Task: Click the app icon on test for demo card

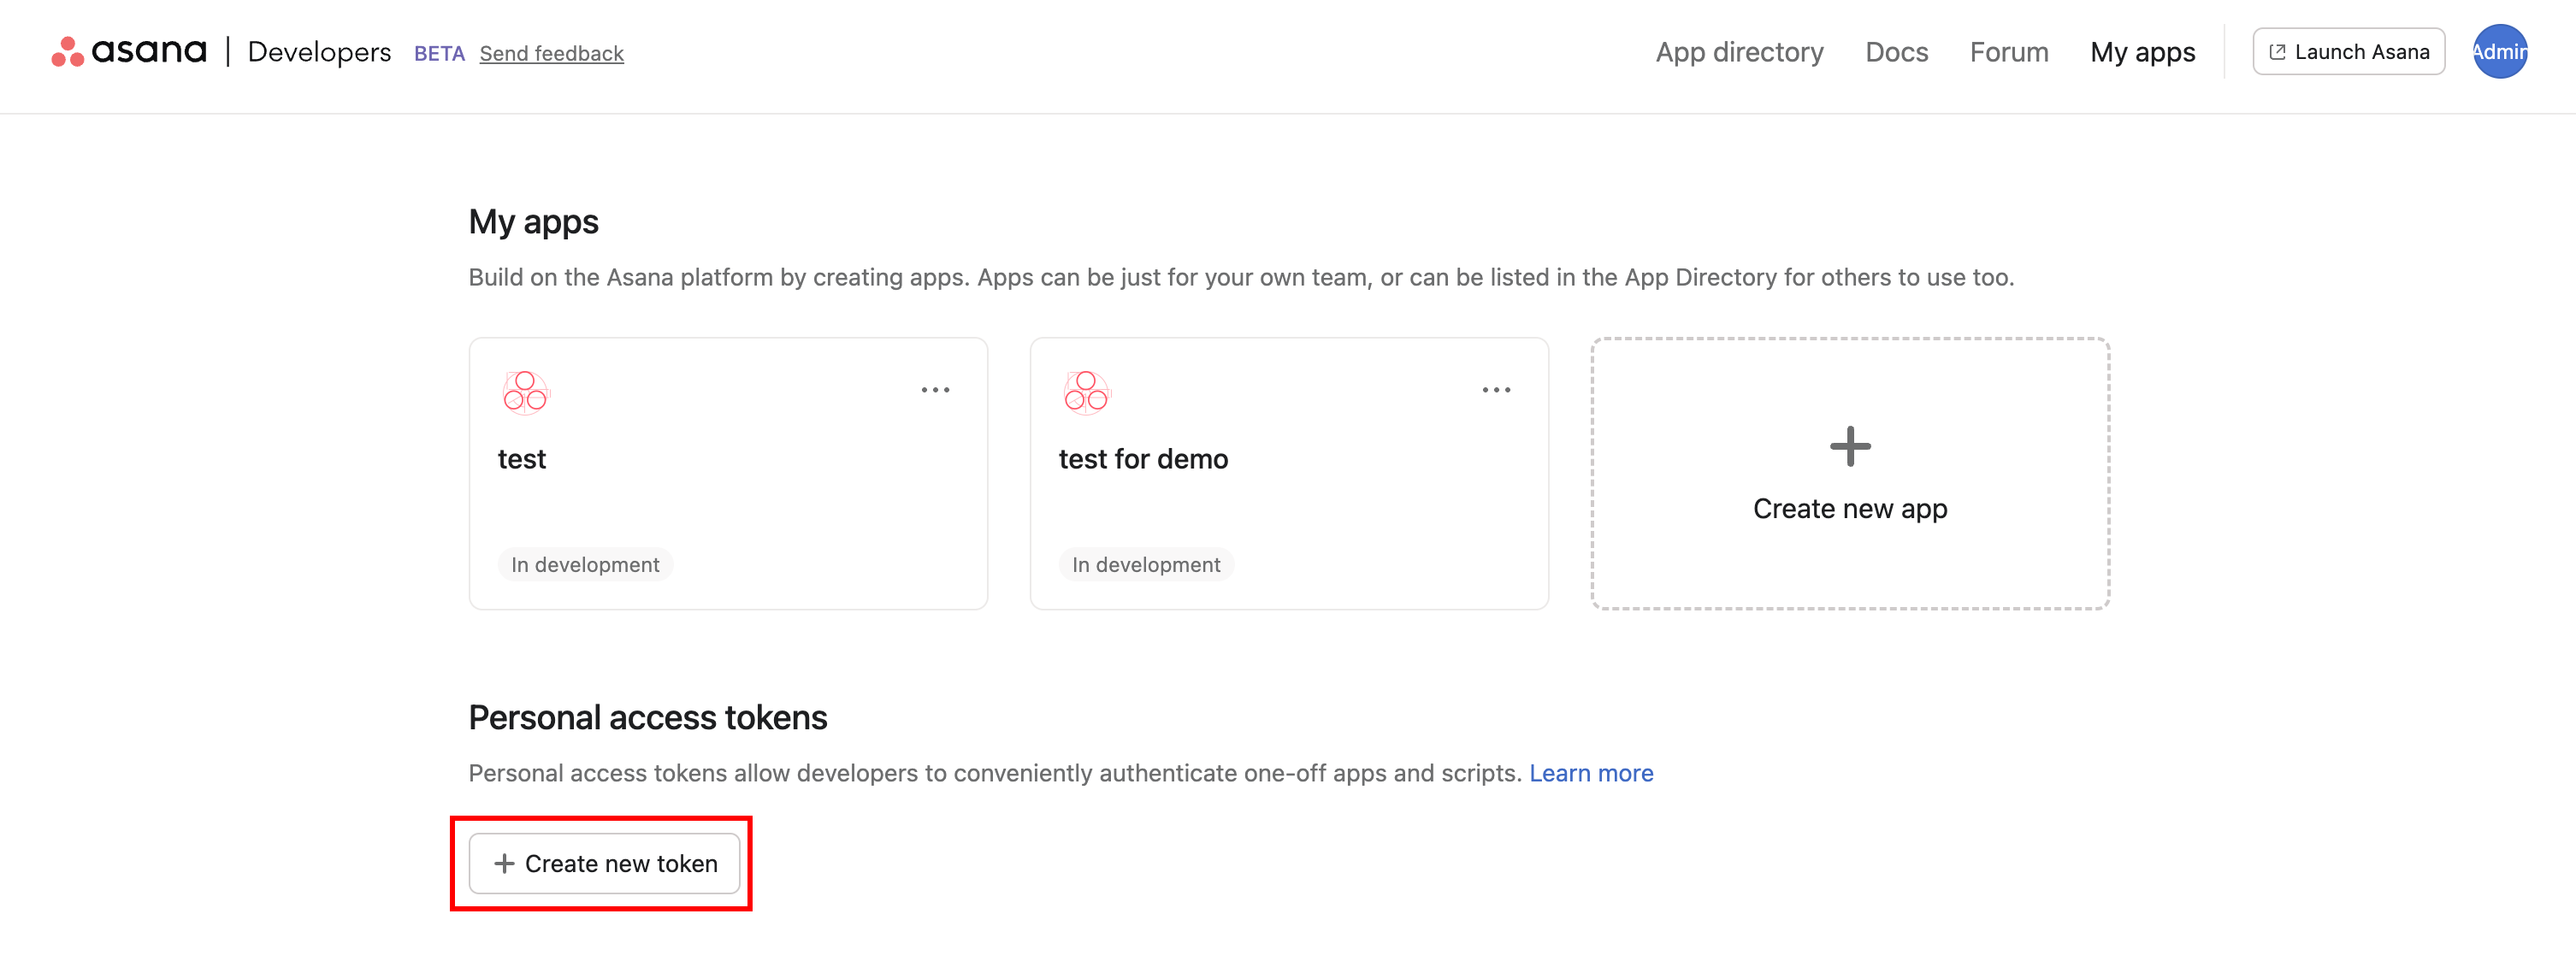Action: point(1086,392)
